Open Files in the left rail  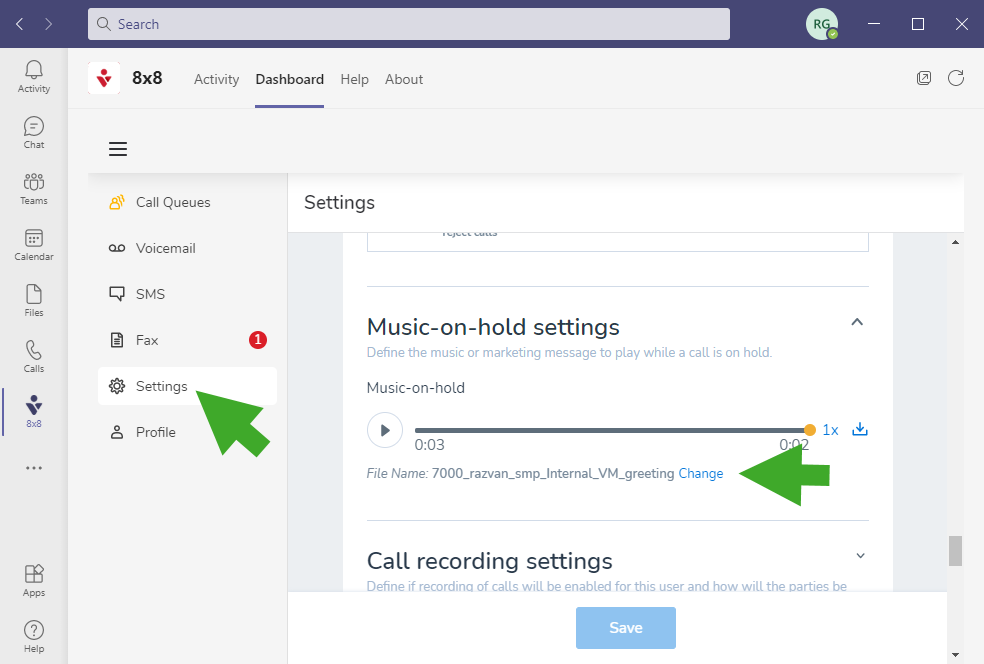coord(34,300)
